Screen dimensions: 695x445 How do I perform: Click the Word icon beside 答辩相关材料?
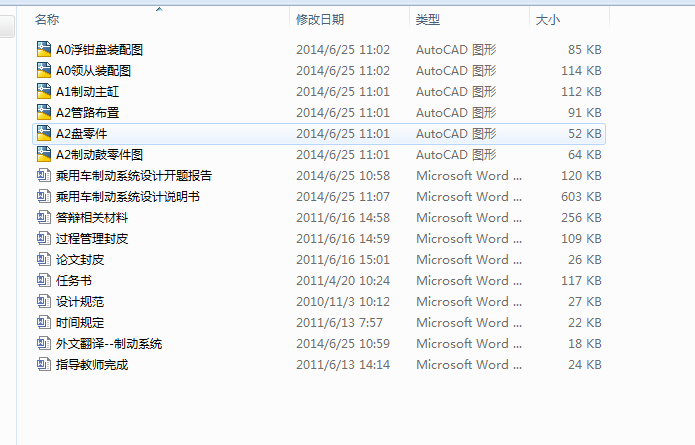pyautogui.click(x=43, y=217)
